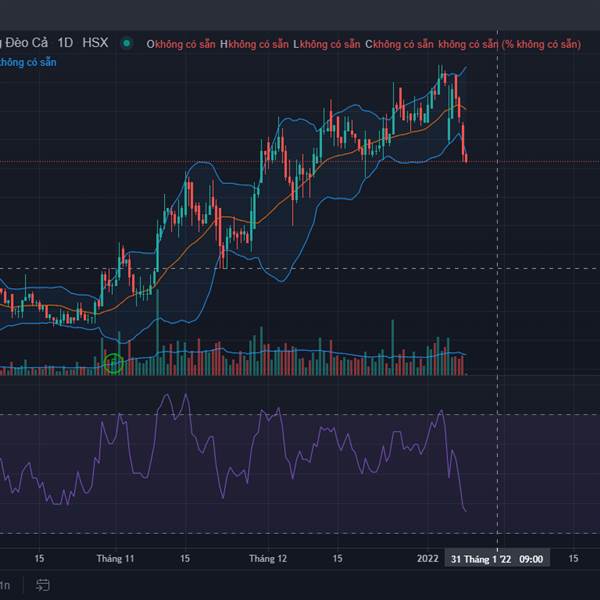Click the close value 'C không có sẵn'

tap(399, 44)
